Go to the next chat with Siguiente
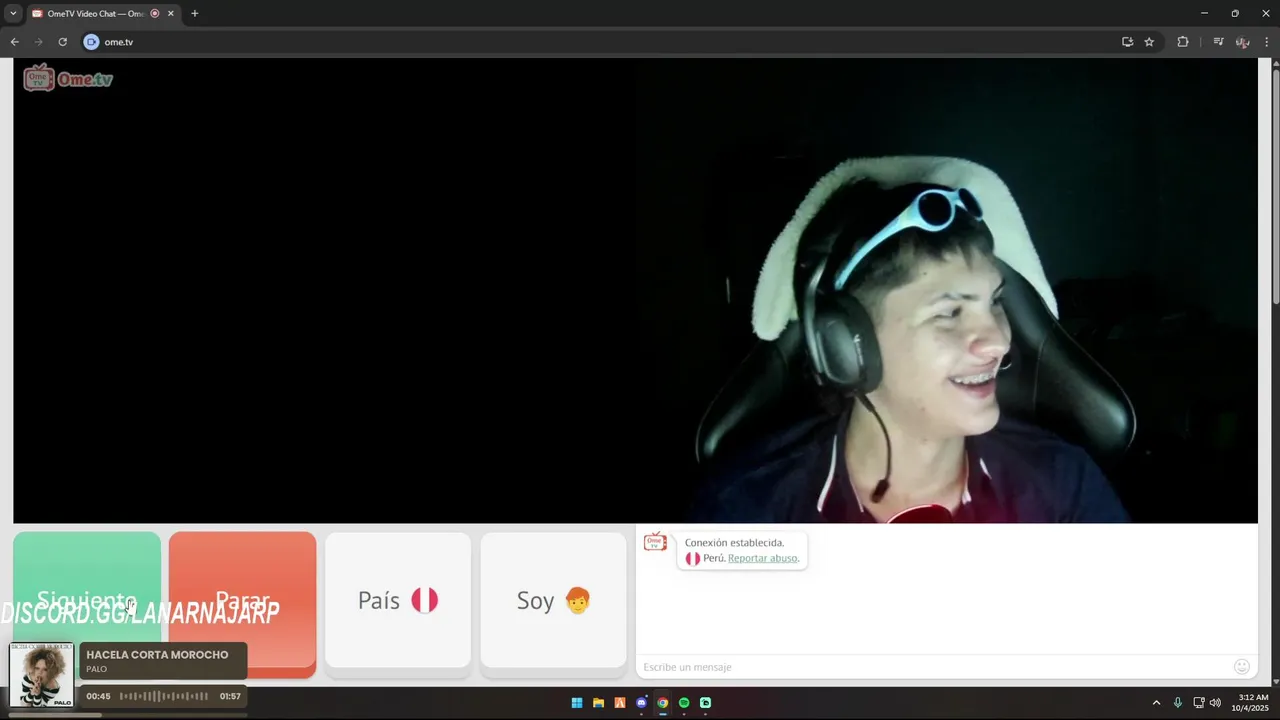1280x720 pixels. tap(87, 600)
